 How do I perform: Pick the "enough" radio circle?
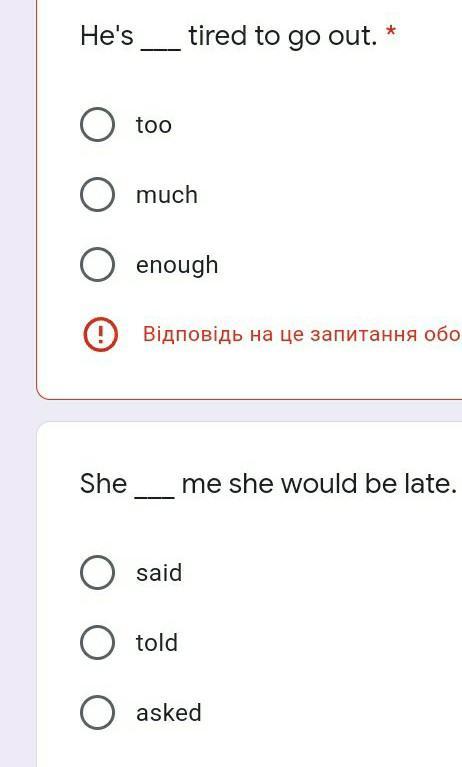click(97, 265)
